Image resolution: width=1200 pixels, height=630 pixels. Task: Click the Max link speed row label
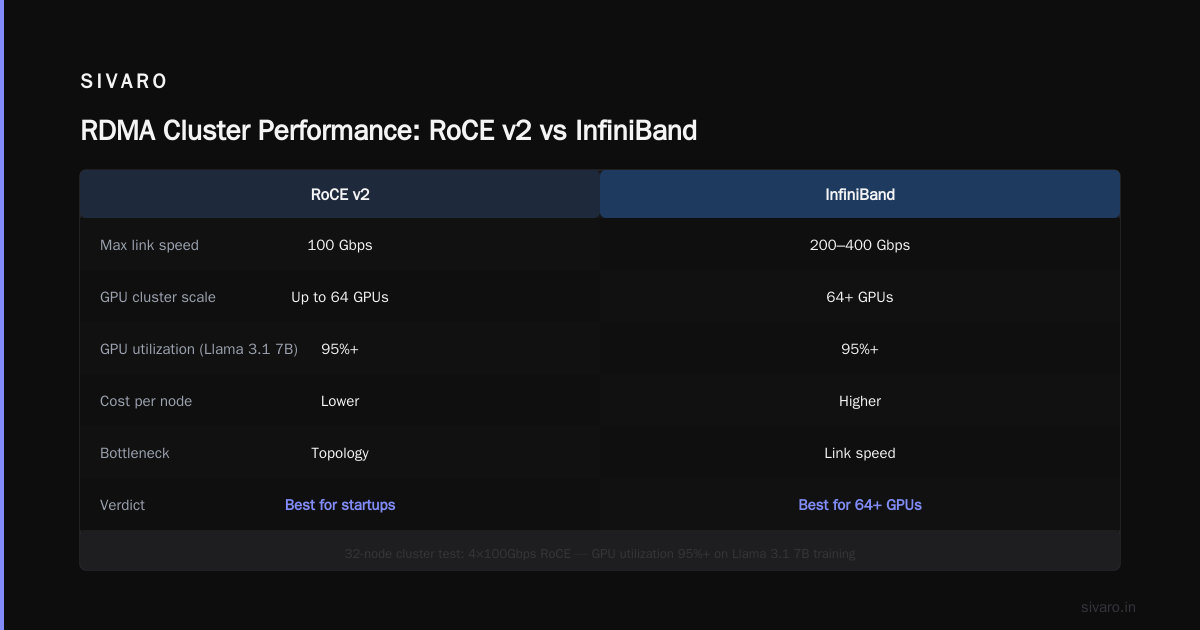pos(149,245)
